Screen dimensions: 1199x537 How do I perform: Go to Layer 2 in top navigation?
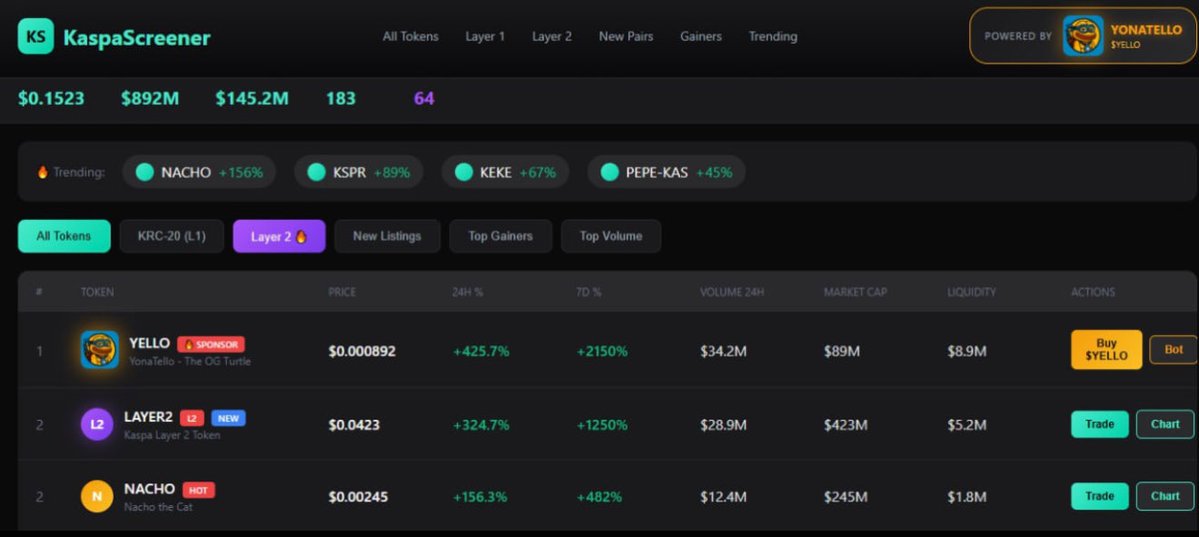coord(551,36)
